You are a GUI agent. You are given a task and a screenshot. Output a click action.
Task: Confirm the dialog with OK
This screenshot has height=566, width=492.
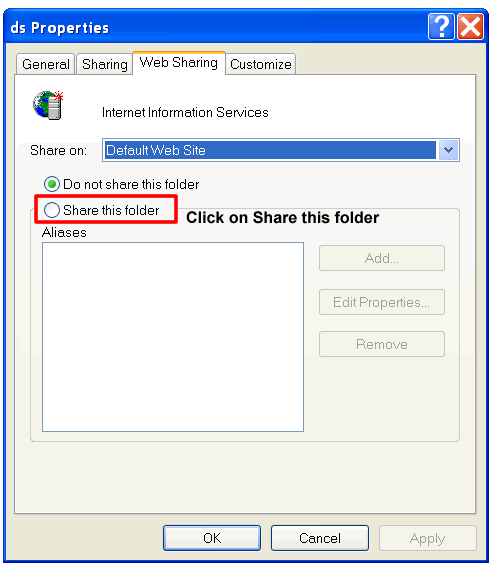coord(212,538)
